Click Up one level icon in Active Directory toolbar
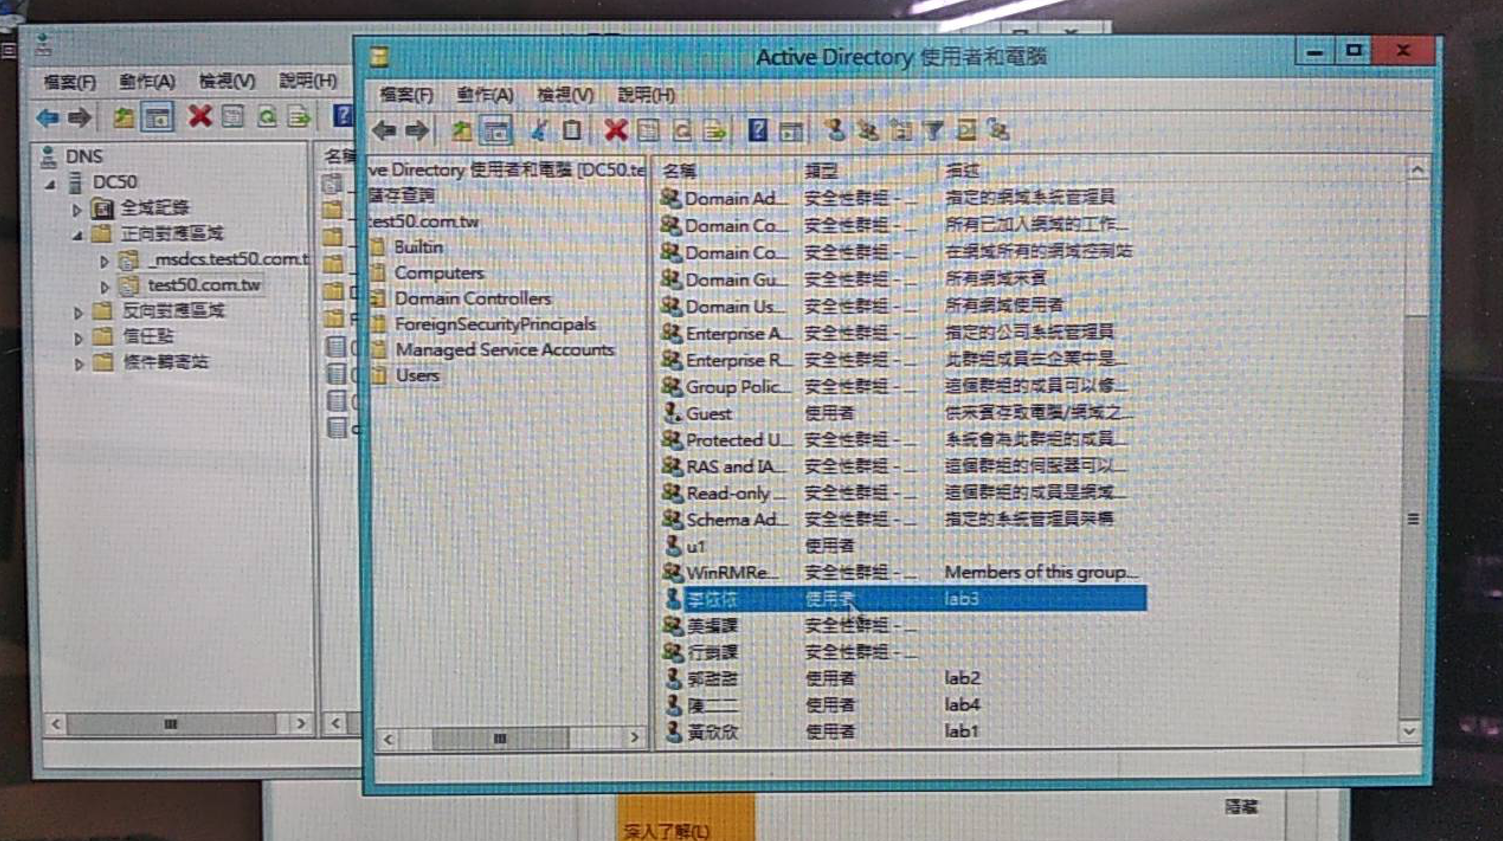This screenshot has height=841, width=1503. point(461,130)
